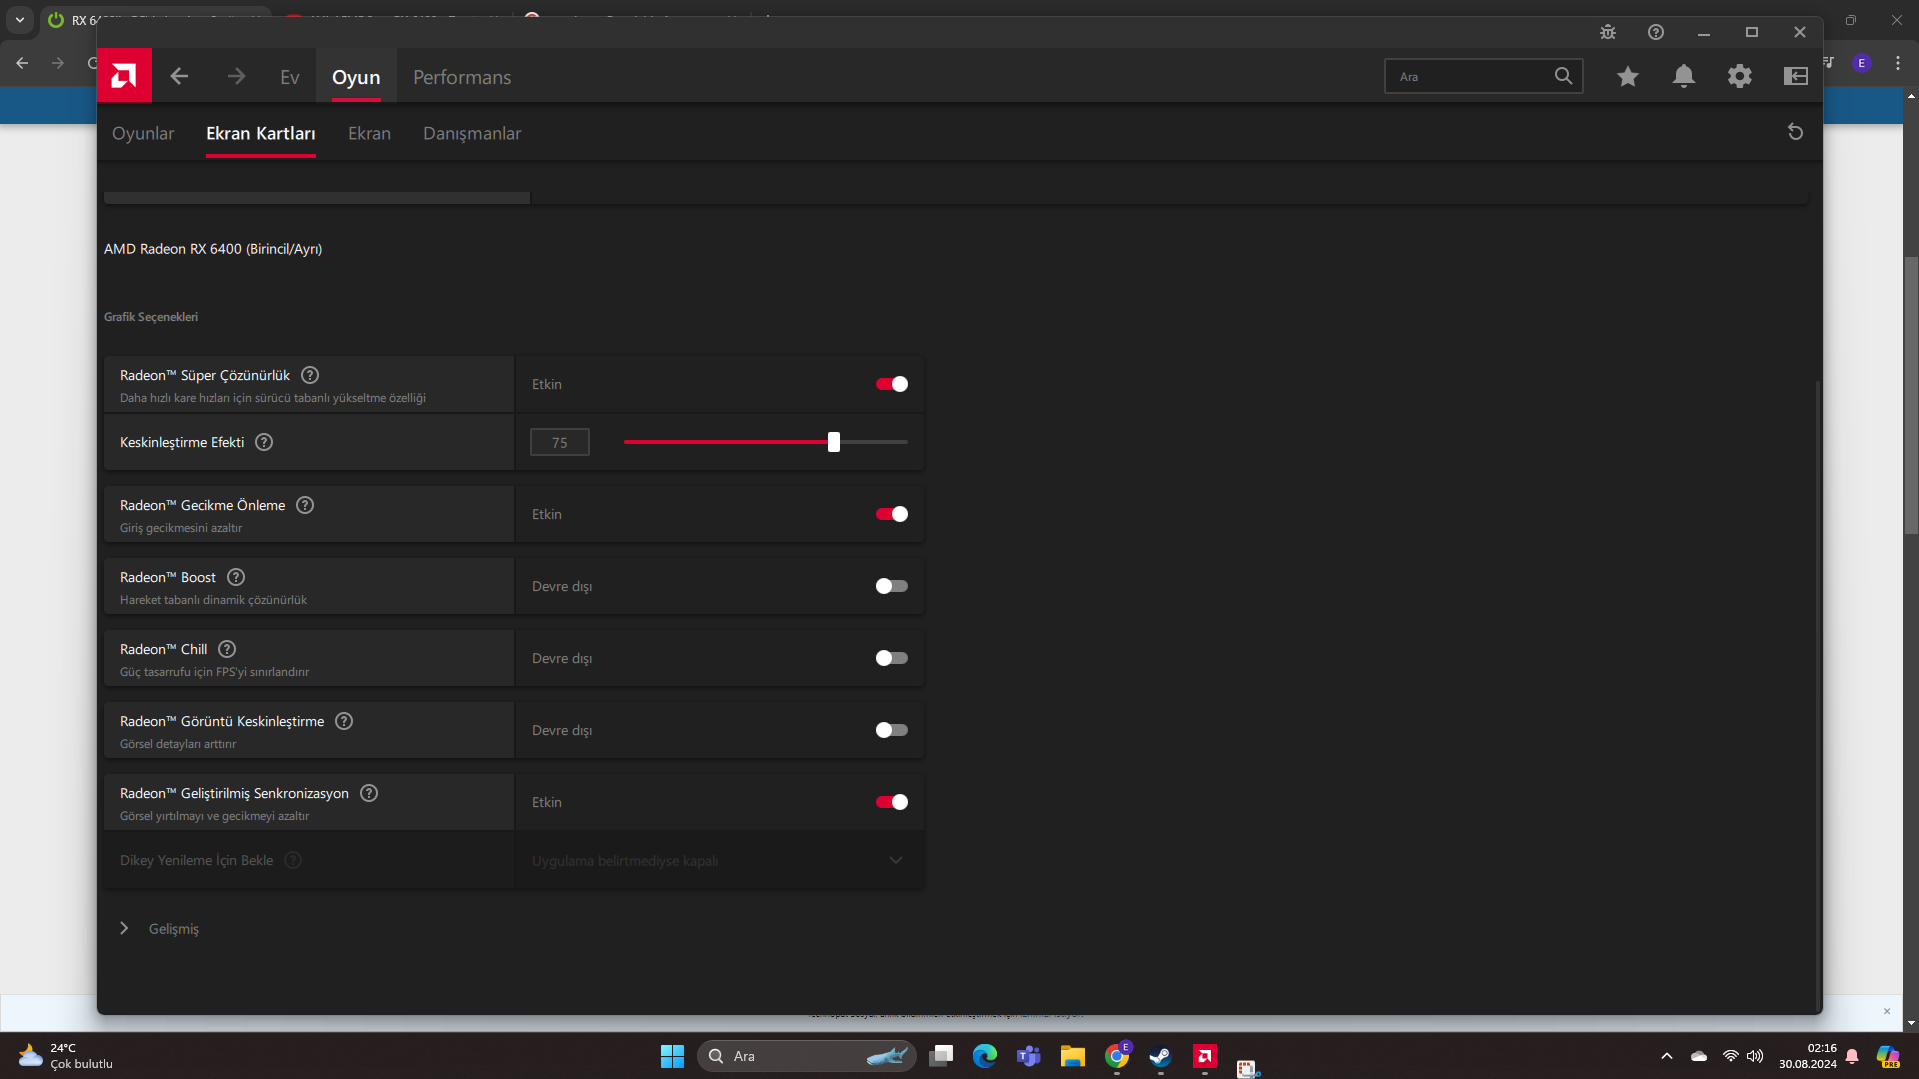The image size is (1919, 1079).
Task: Select Ekran Kartları sub-tab
Action: [x=261, y=133]
